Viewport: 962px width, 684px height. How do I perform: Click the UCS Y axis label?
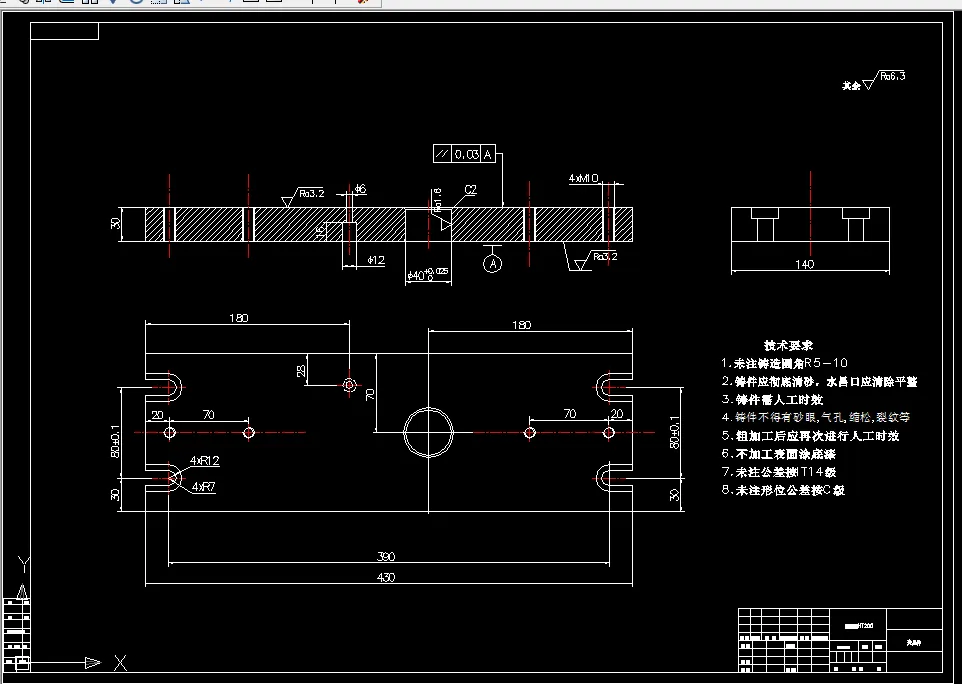(23, 564)
